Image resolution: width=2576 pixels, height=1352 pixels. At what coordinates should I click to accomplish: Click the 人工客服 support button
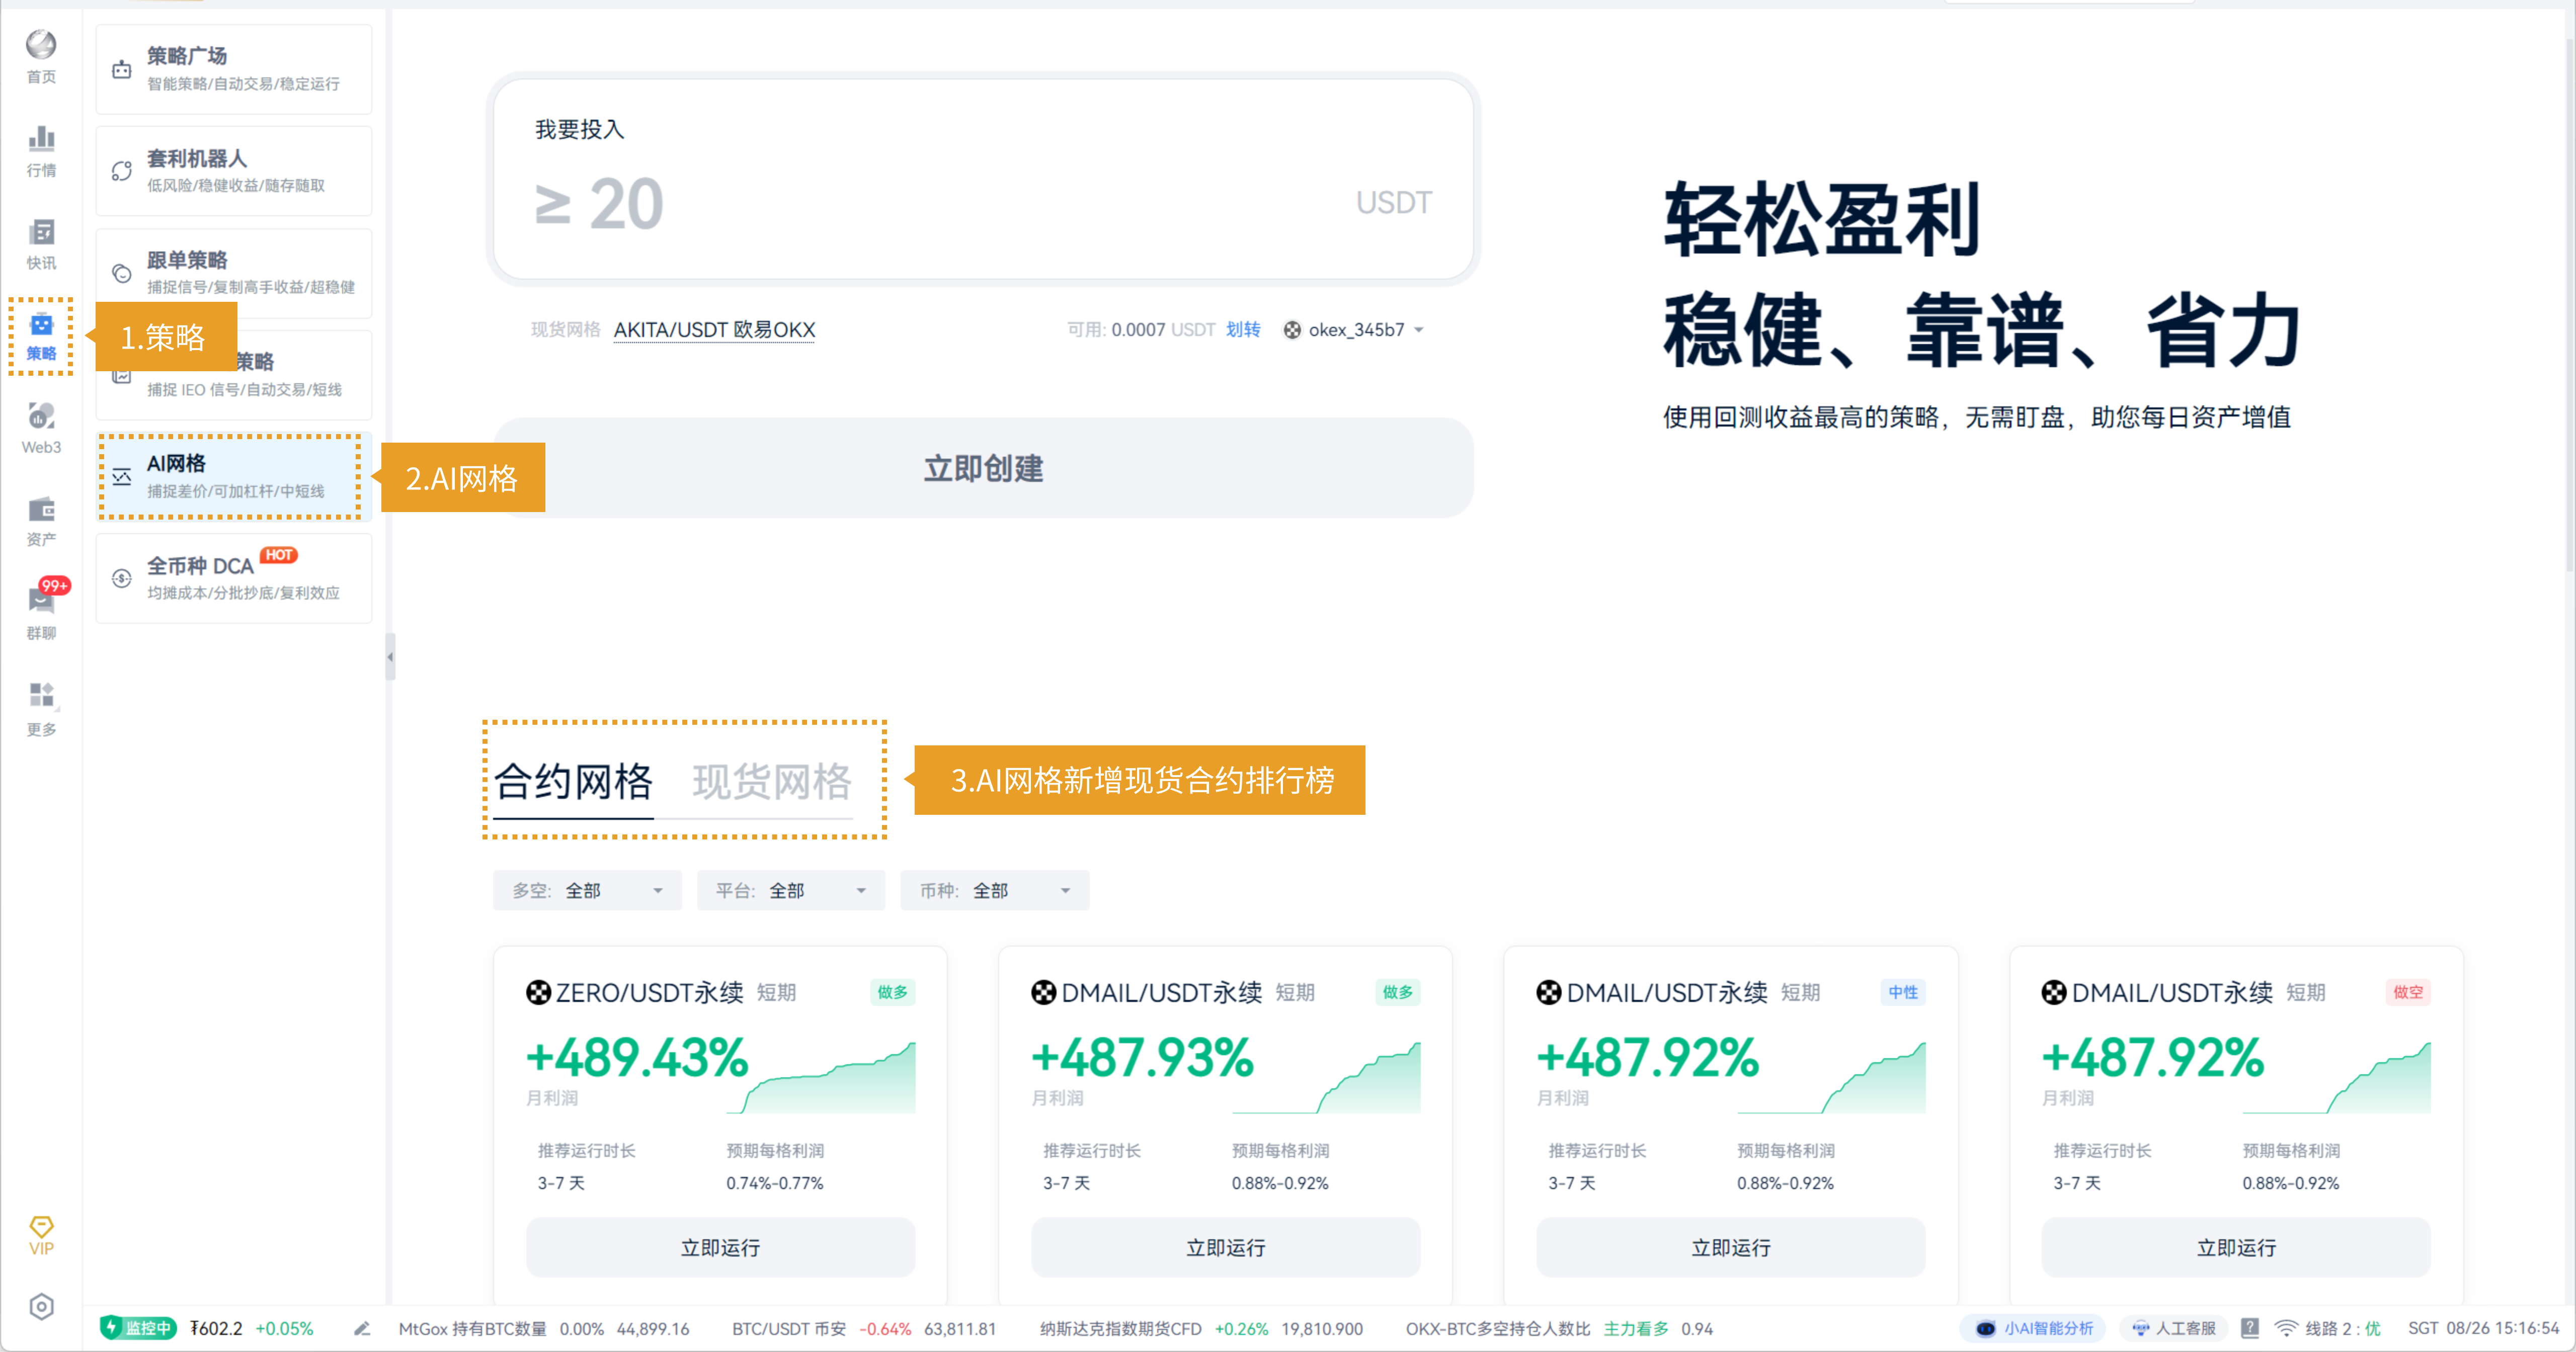pos(2173,1328)
